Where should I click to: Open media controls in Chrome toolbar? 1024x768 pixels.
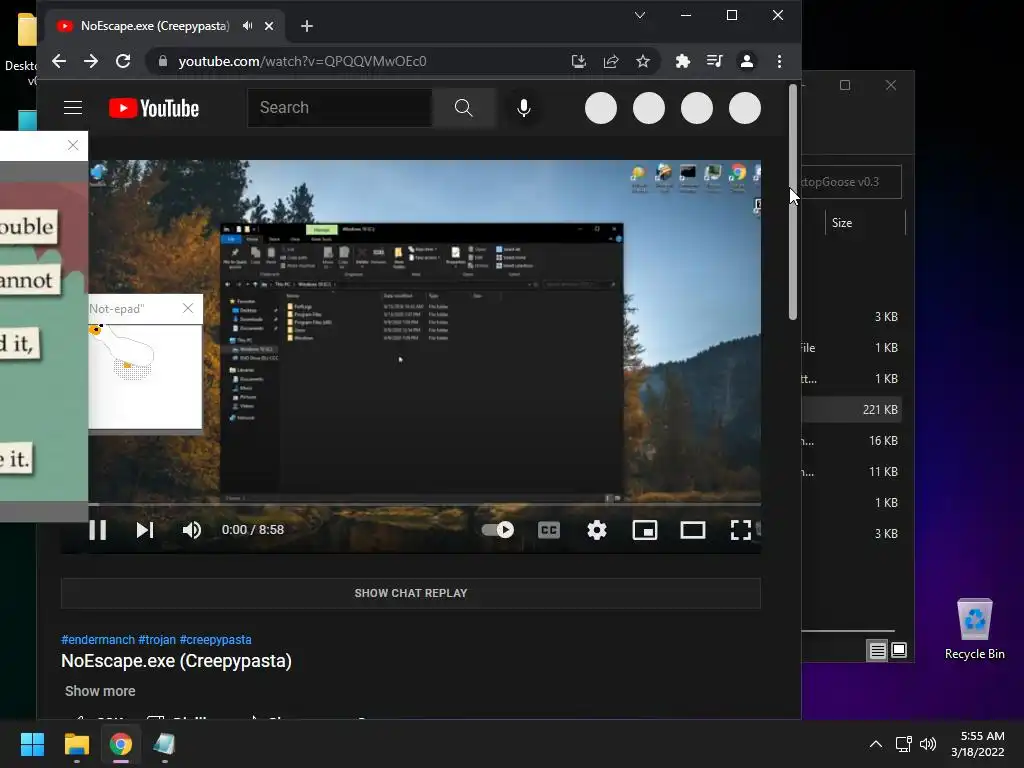click(714, 61)
